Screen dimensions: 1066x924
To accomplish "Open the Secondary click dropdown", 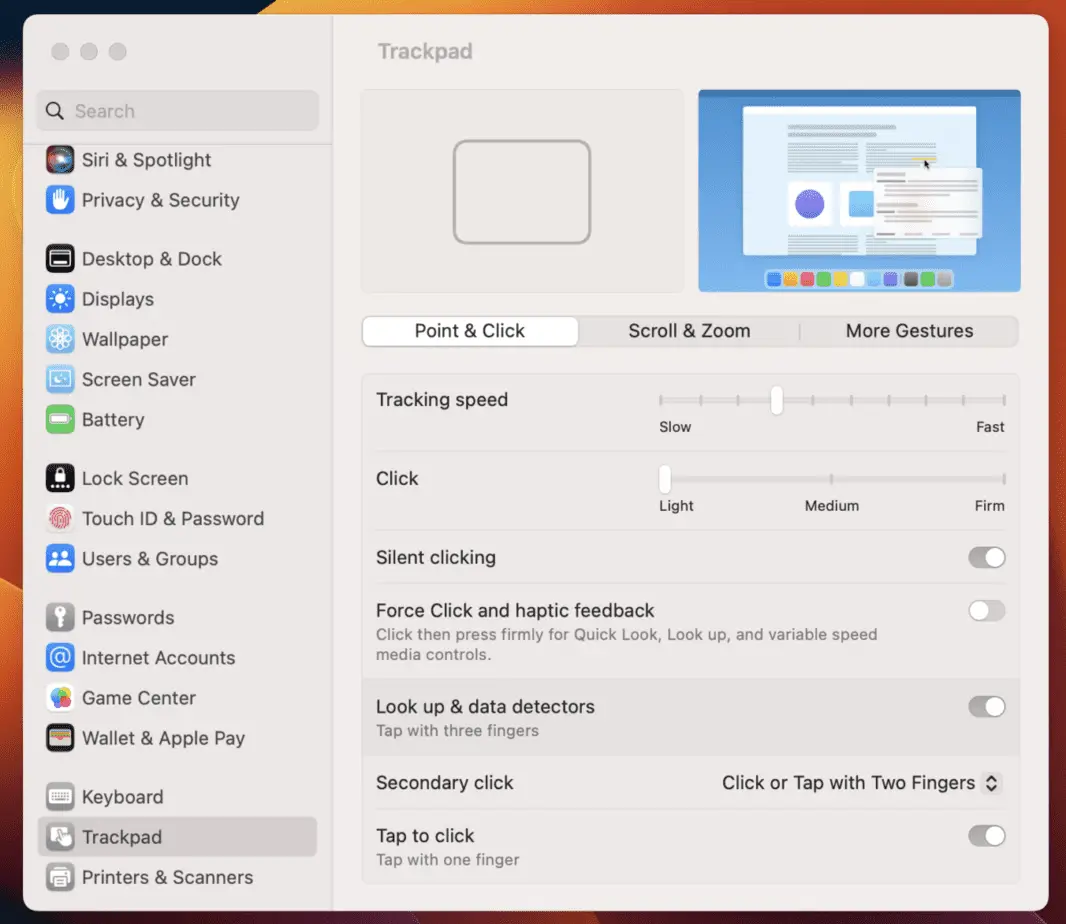I will (860, 783).
